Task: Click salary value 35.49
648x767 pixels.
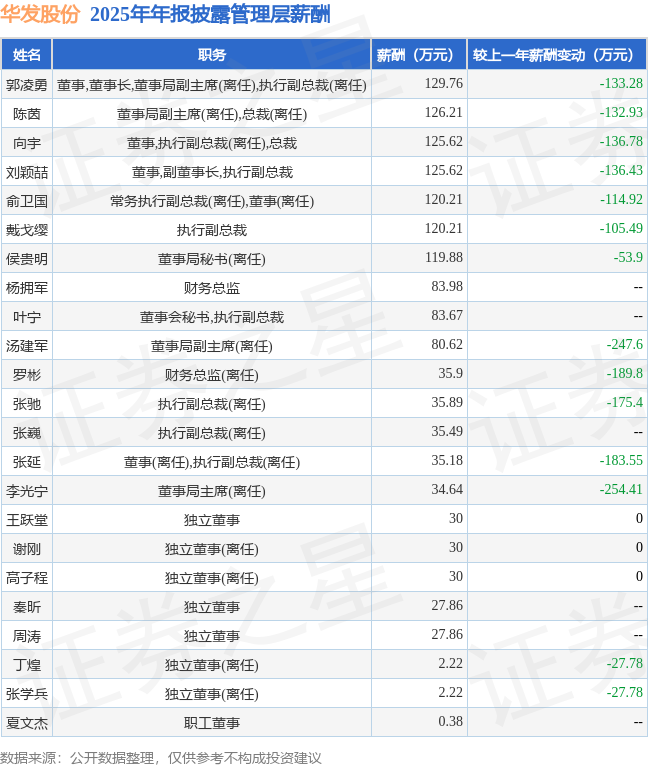Action: click(x=447, y=431)
